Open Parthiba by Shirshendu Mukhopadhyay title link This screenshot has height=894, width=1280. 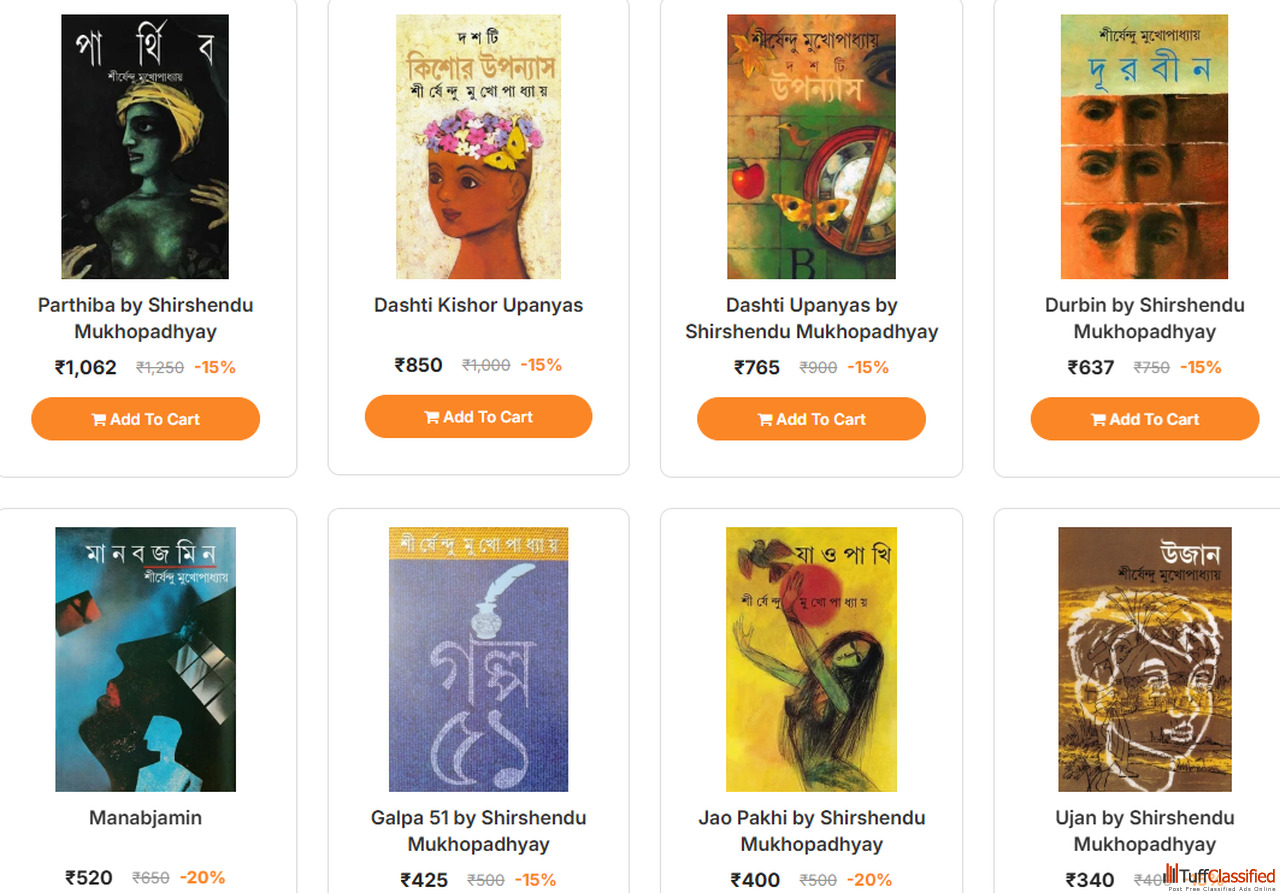pos(146,318)
